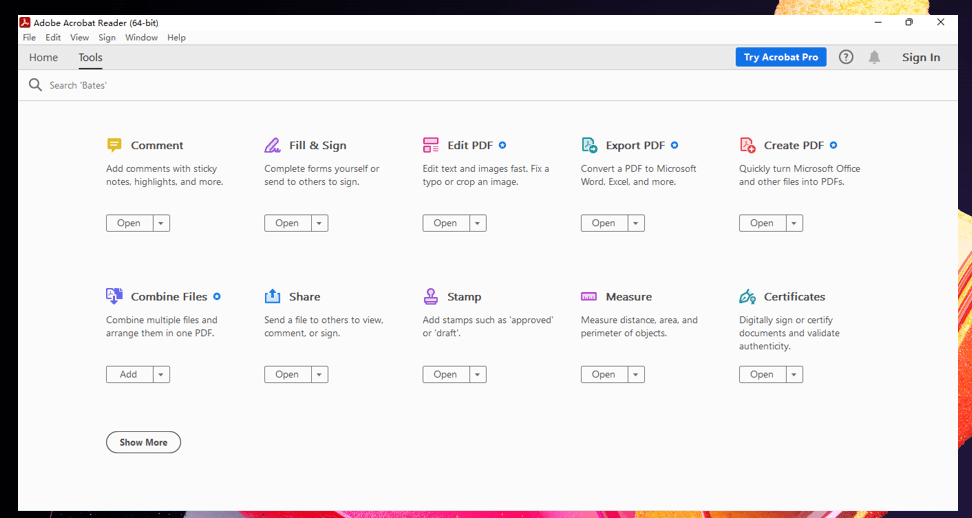This screenshot has width=972, height=518.
Task: Click the Certificates heading text
Action: tap(795, 296)
